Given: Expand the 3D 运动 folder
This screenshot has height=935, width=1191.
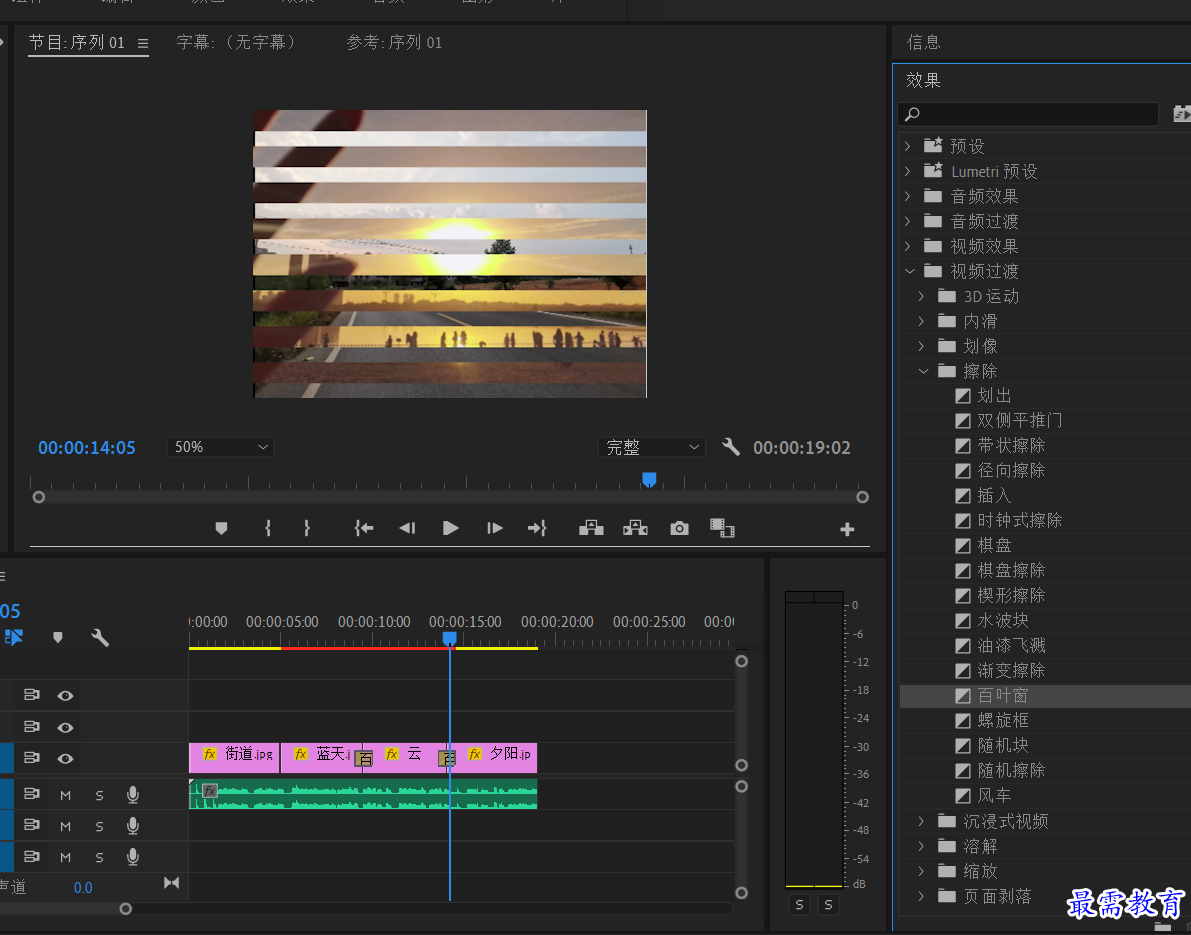Looking at the screenshot, I should click(x=921, y=296).
